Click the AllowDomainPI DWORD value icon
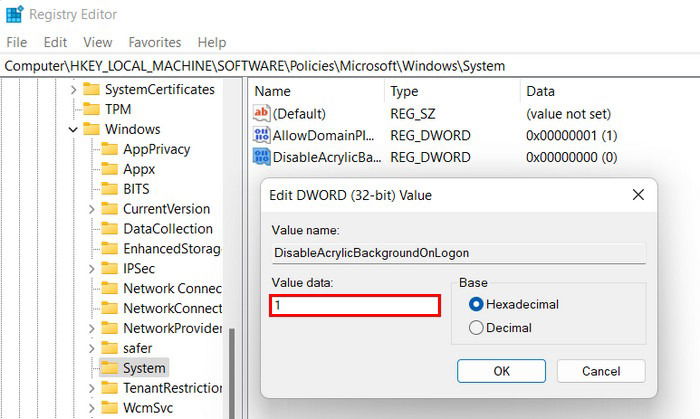Viewport: 700px width, 419px height. 261,135
